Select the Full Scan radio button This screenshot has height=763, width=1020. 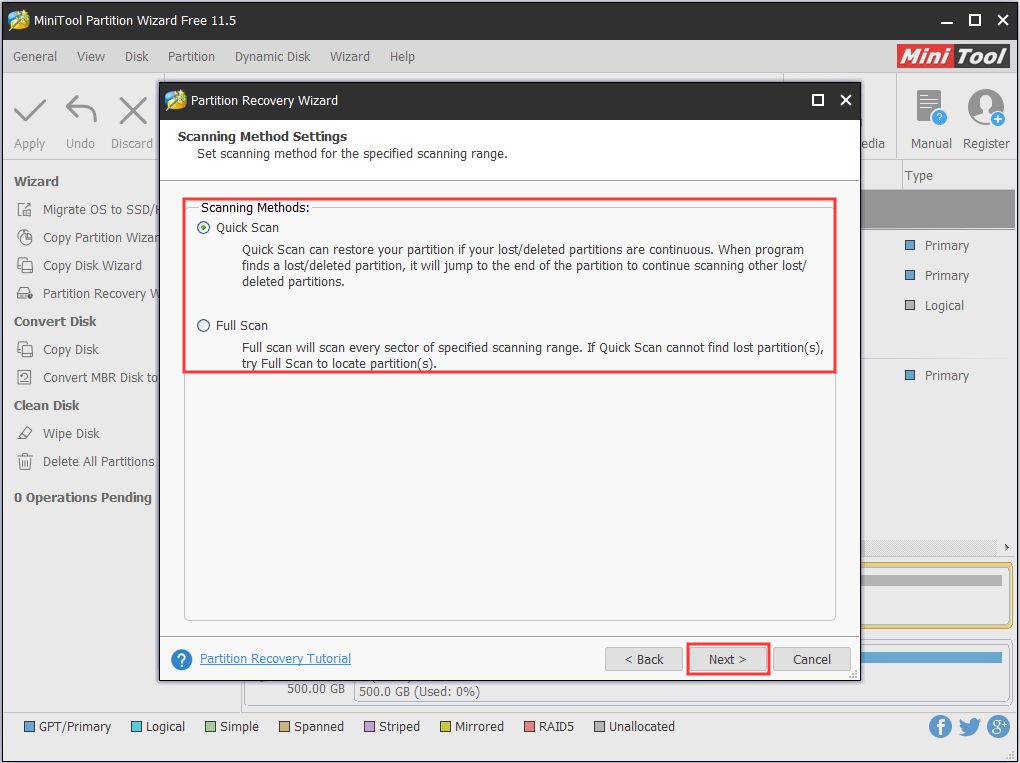click(204, 325)
